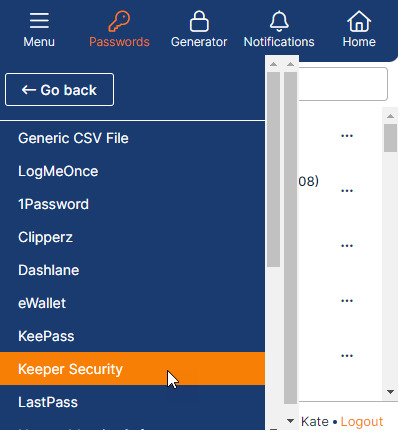This screenshot has width=398, height=438.
Task: Open the hamburger Menu icon
Action: pyautogui.click(x=39, y=21)
